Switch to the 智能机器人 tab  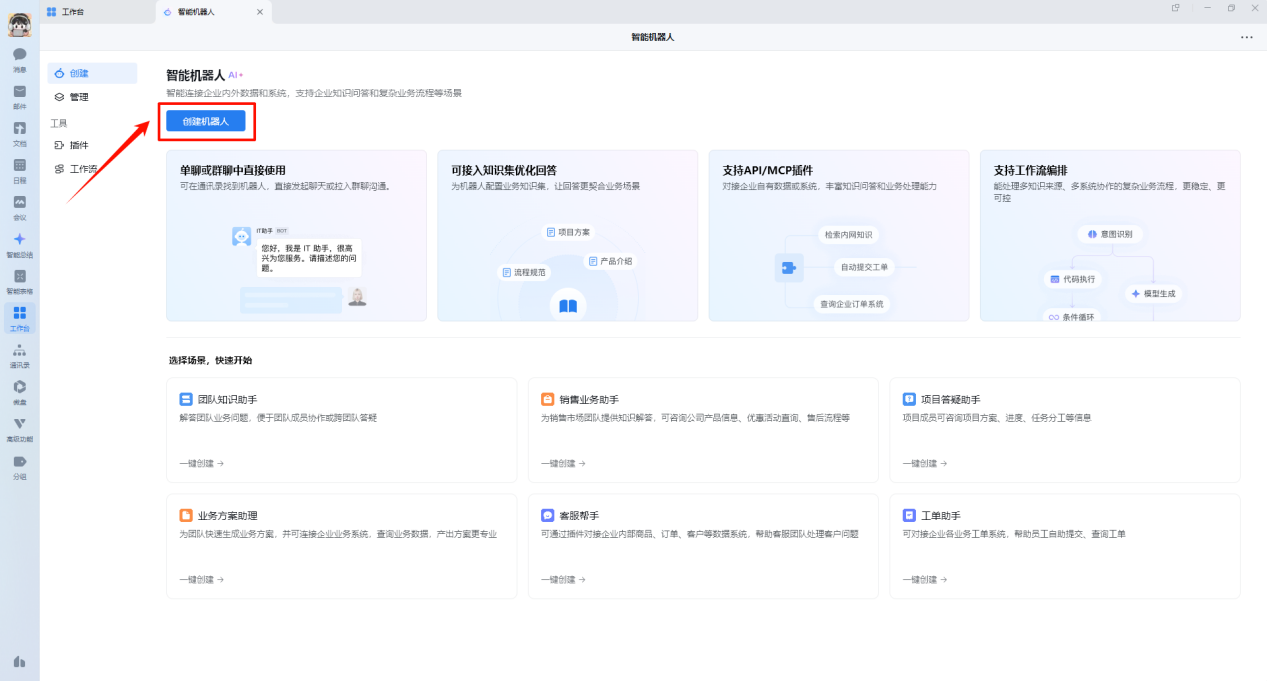coord(198,14)
